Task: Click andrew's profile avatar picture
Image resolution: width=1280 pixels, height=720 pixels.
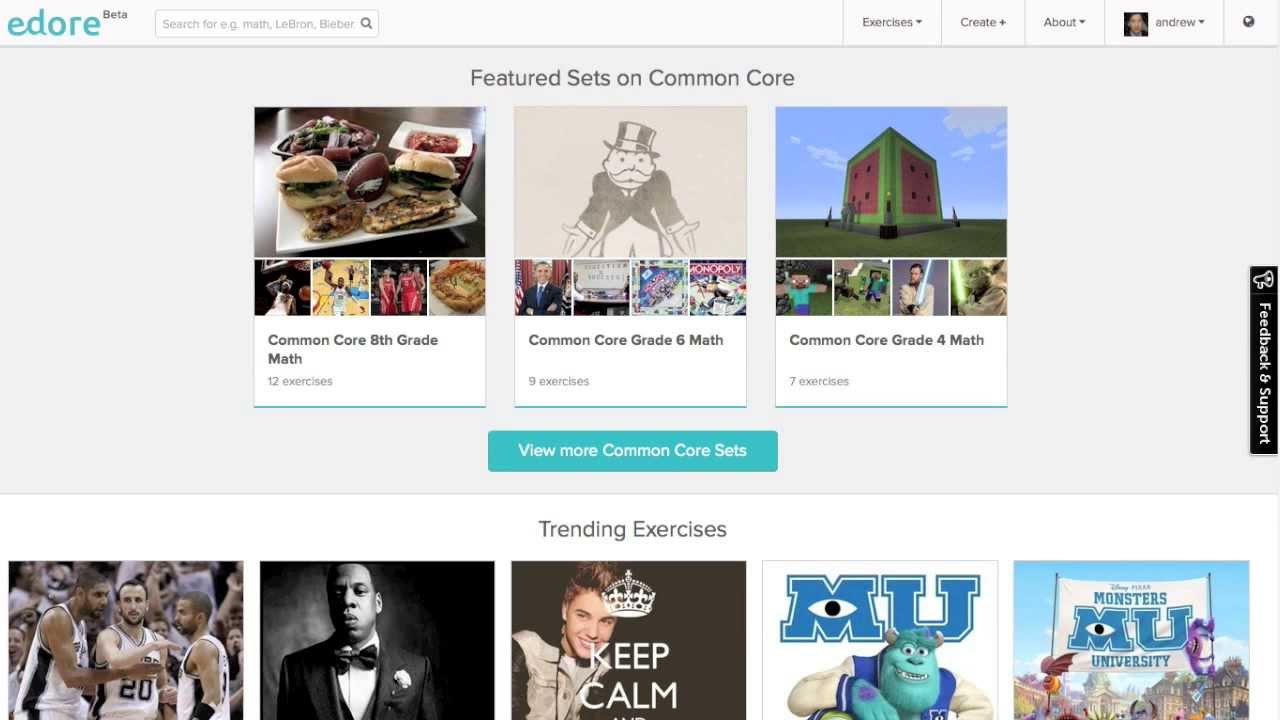Action: coord(1135,23)
